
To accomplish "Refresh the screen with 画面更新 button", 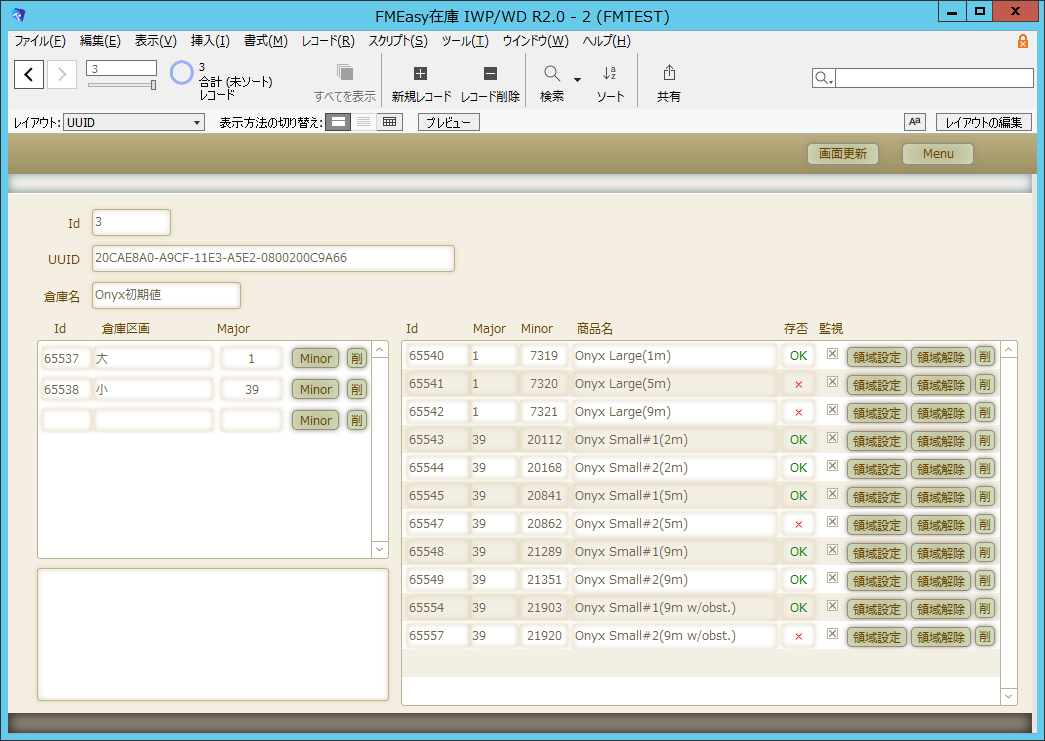I will [x=842, y=154].
